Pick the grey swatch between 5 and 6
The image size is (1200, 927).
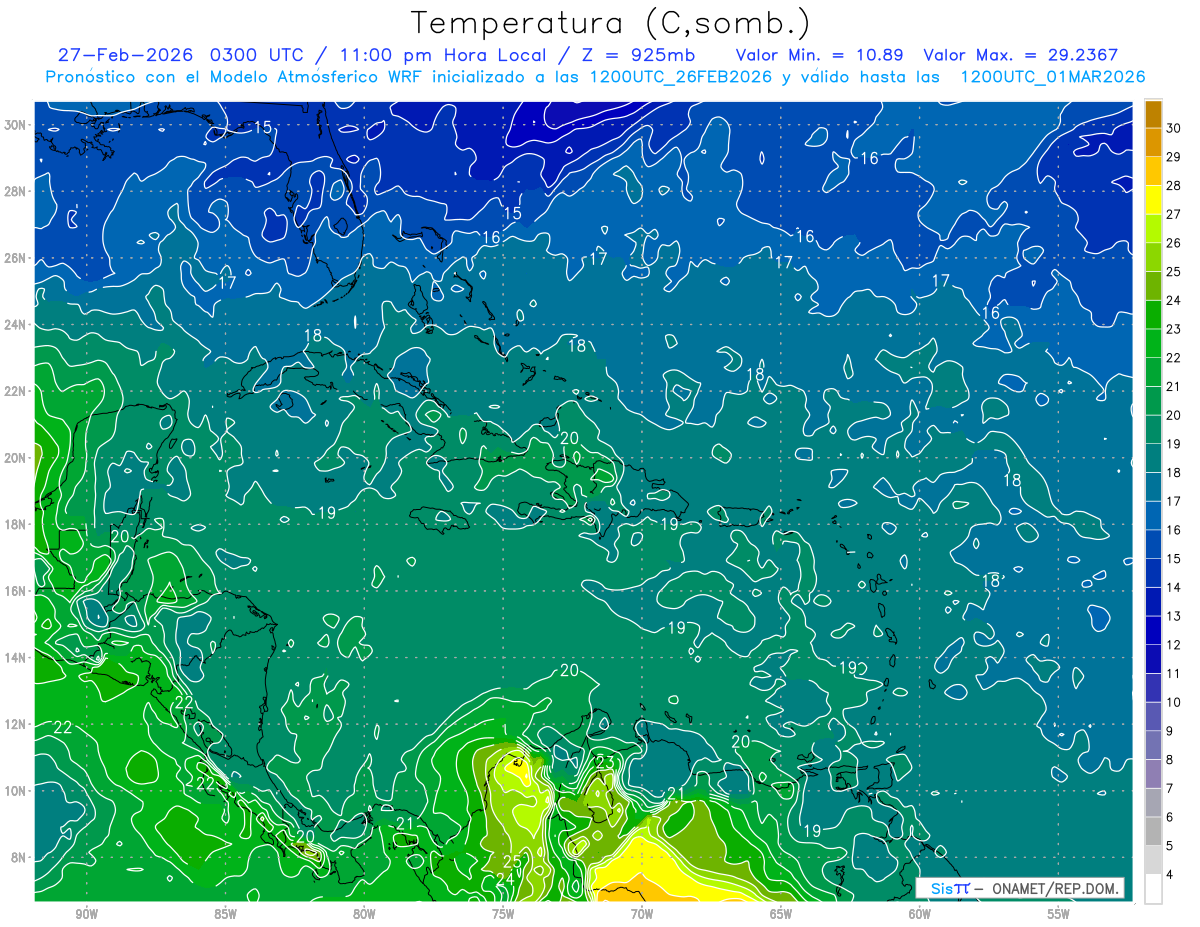coord(1153,831)
